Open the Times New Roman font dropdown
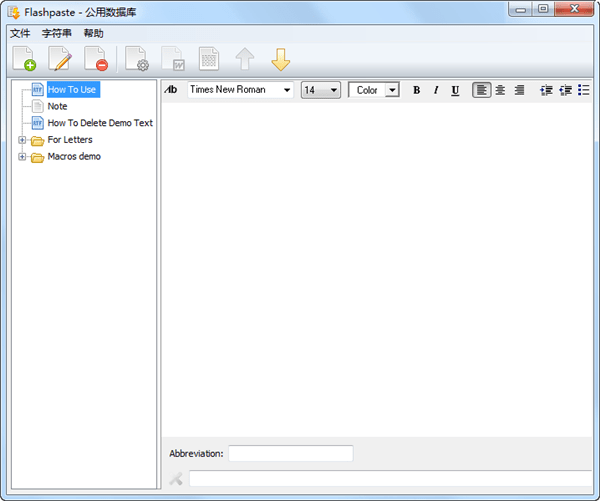 tap(287, 90)
